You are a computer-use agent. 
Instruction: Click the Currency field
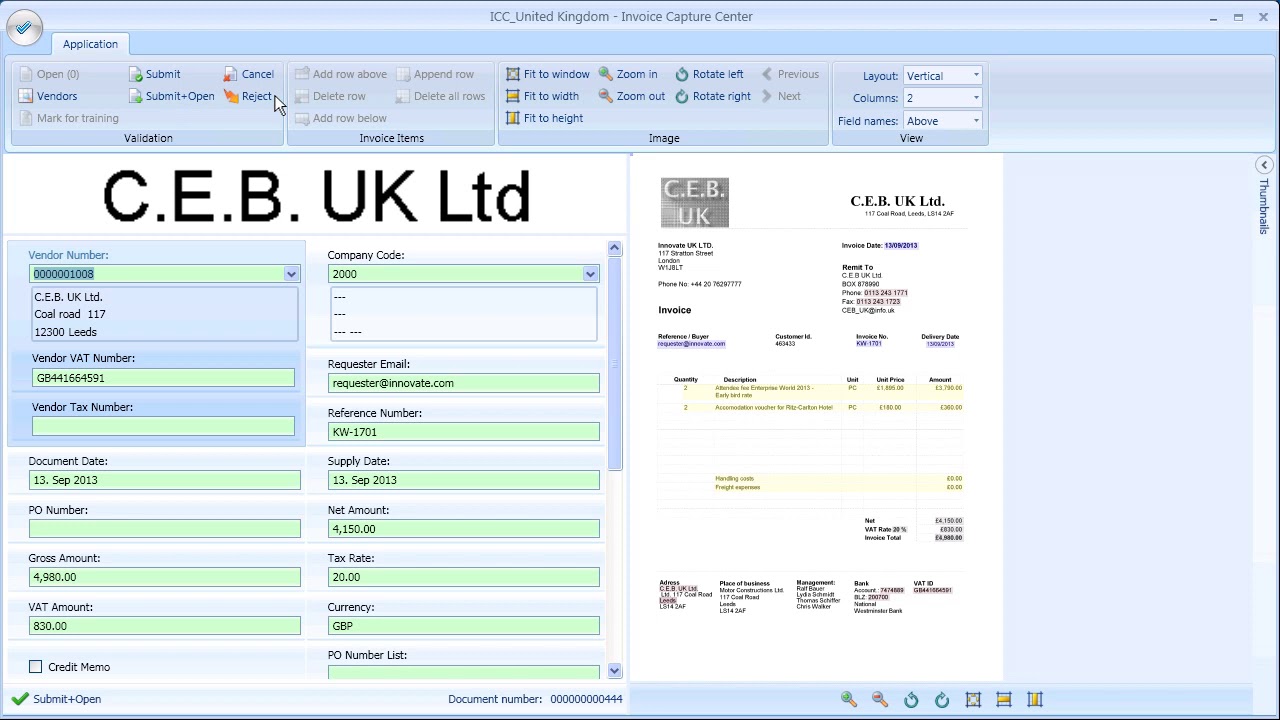[x=464, y=626]
